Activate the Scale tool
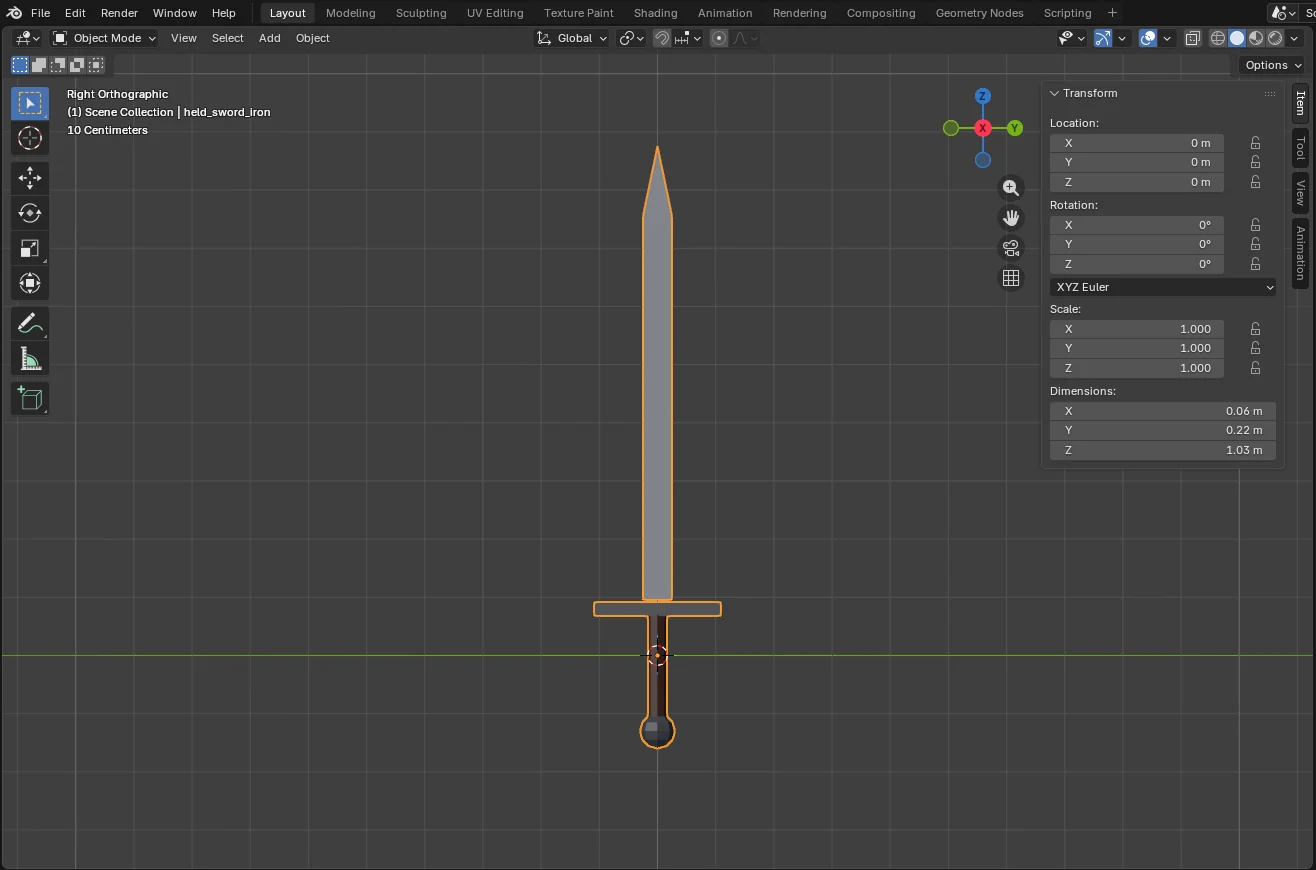This screenshot has height=870, width=1316. (30, 248)
